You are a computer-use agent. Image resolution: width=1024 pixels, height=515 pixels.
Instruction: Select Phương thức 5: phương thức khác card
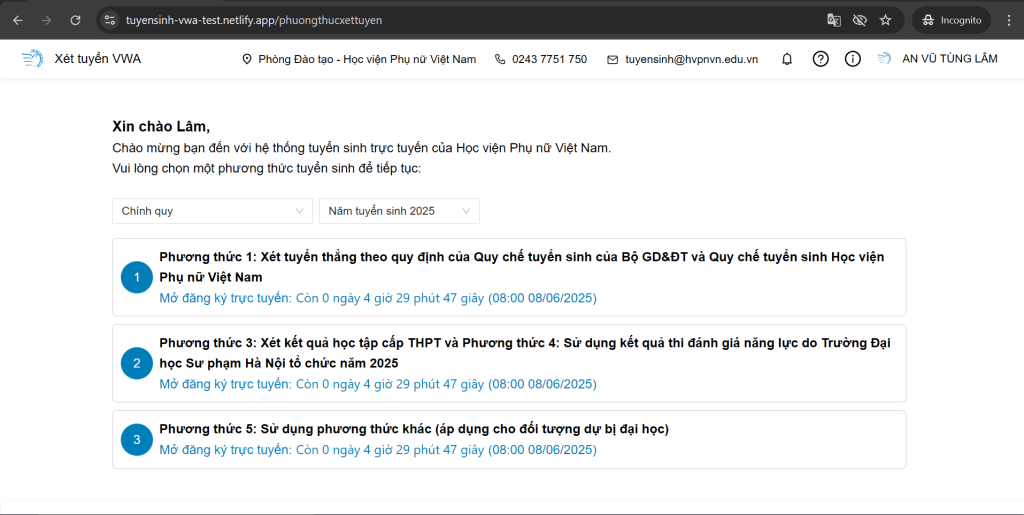pos(509,439)
